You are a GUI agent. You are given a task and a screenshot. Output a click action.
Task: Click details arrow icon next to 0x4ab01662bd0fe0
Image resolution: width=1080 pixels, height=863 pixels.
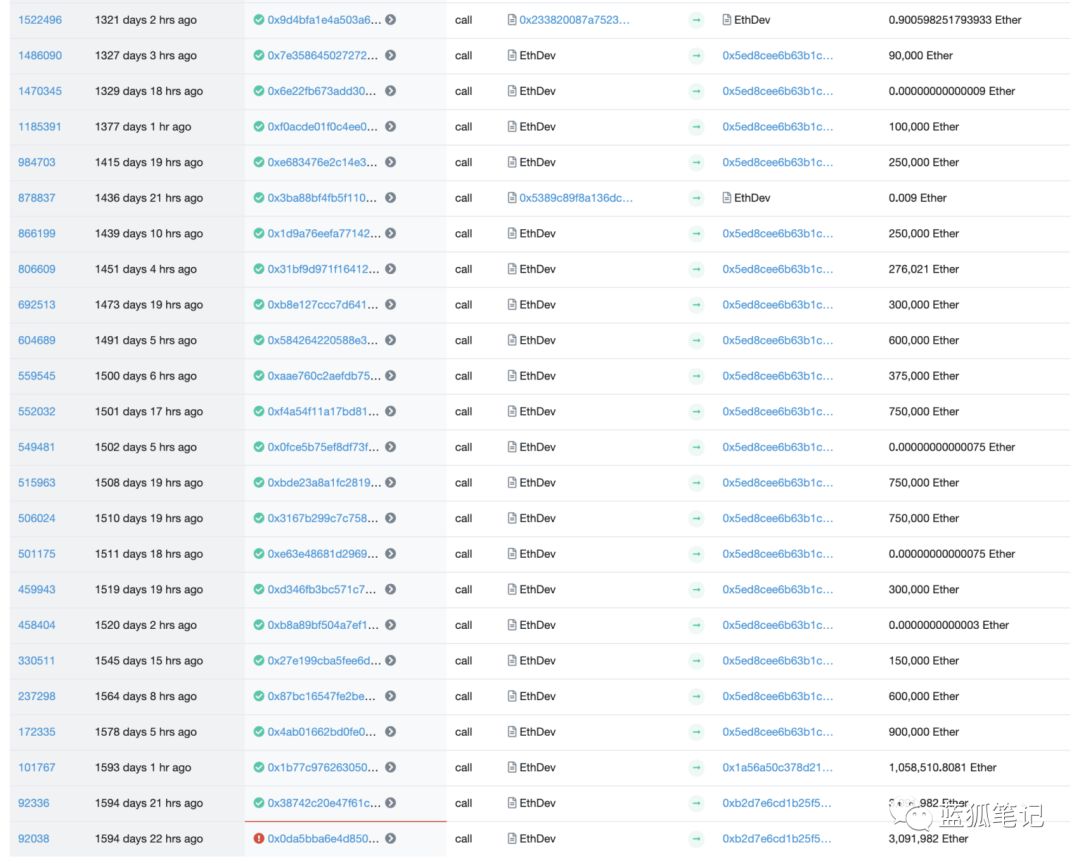tap(391, 731)
